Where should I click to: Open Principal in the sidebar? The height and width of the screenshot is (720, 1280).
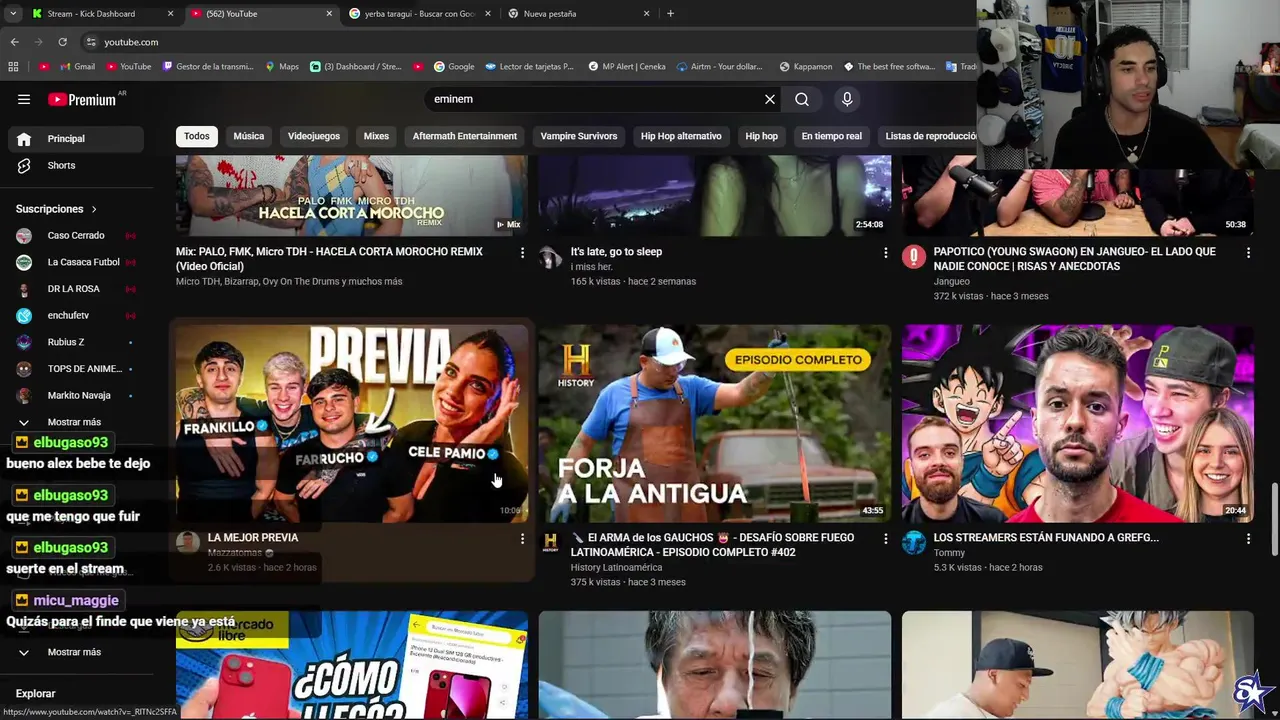click(x=78, y=139)
